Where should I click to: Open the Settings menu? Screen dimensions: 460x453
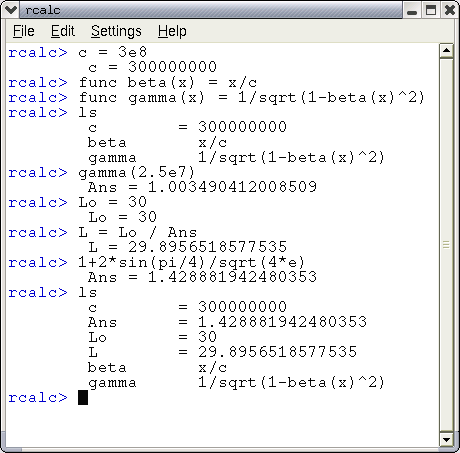(116, 31)
